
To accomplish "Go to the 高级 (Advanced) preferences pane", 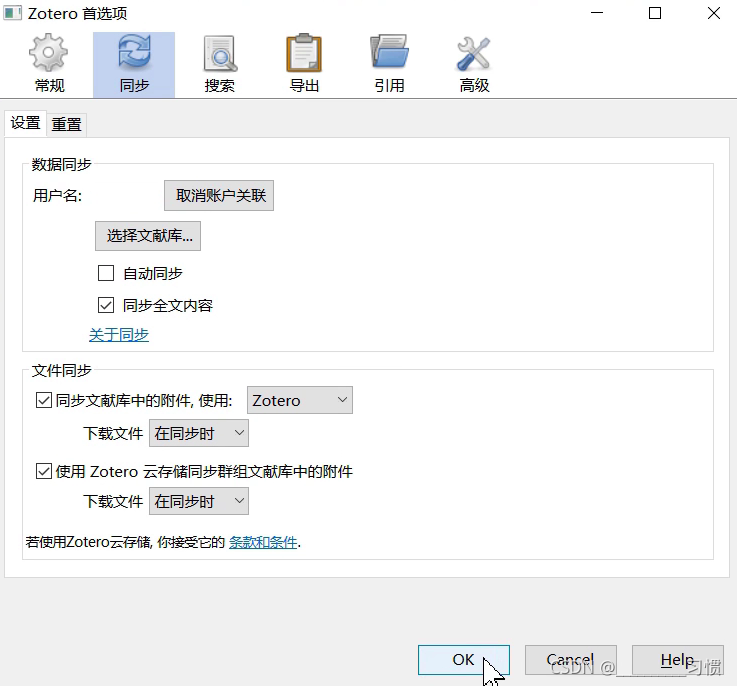I will [x=474, y=63].
